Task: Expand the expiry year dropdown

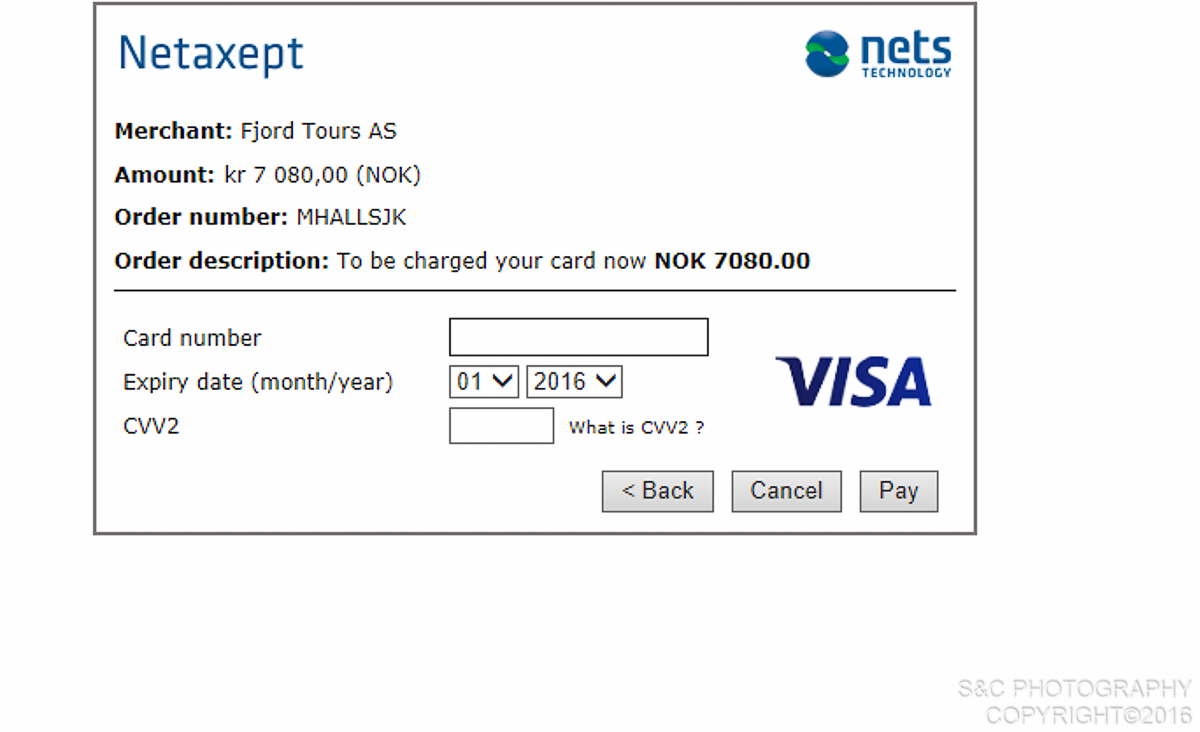Action: [574, 381]
